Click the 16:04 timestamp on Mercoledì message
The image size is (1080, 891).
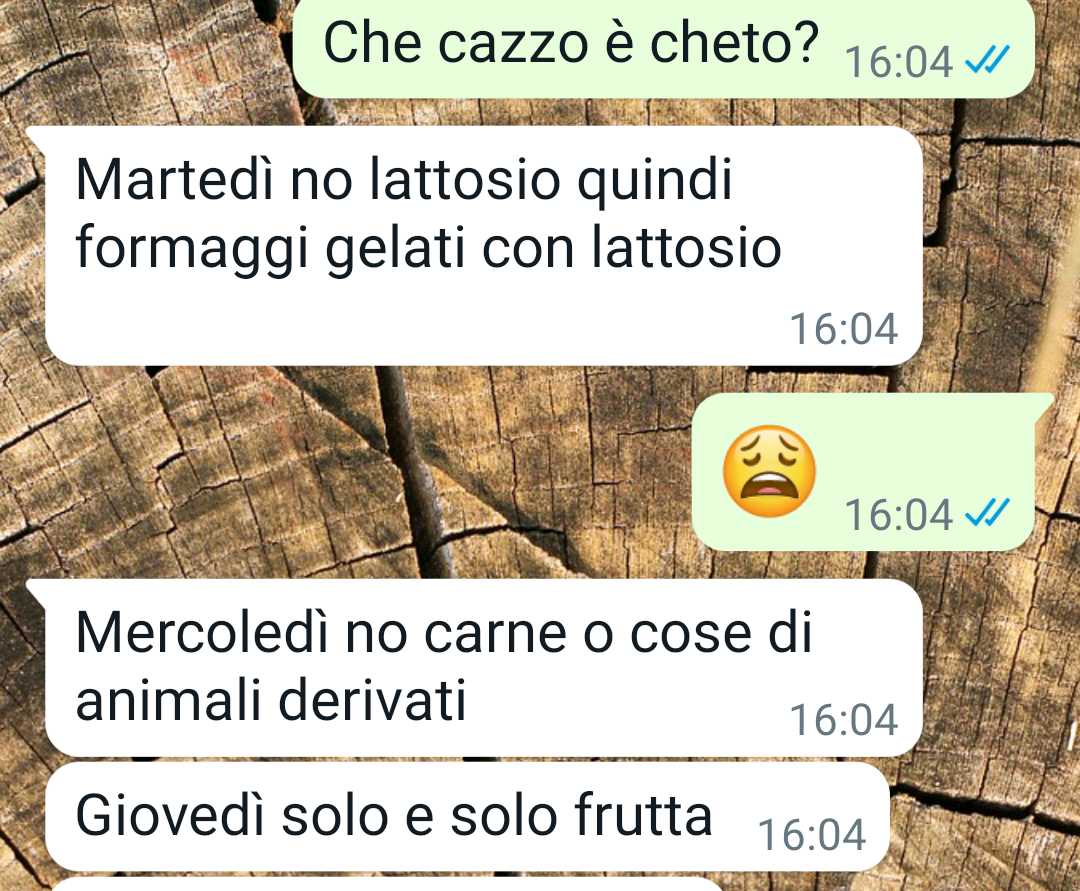coord(844,720)
